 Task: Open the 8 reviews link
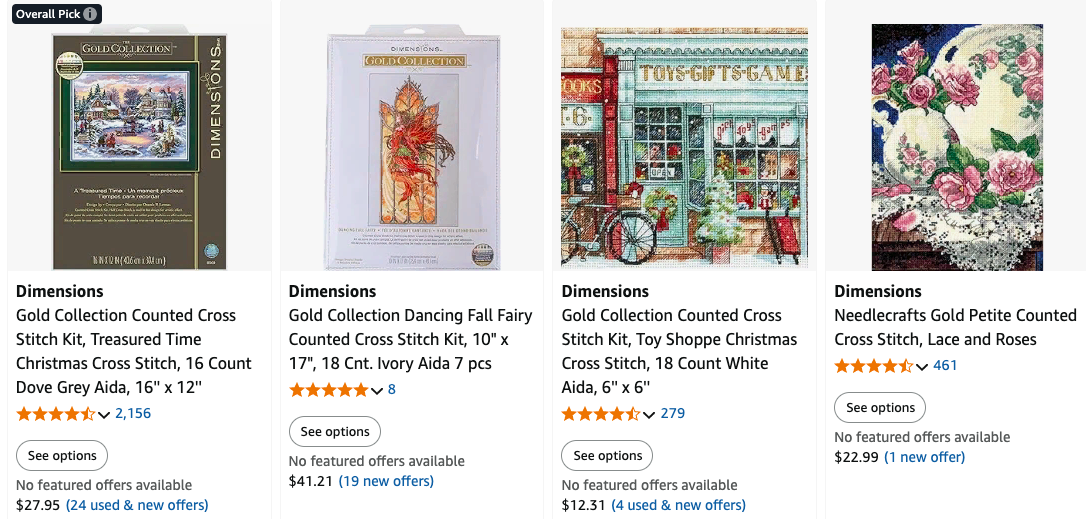[x=392, y=389]
